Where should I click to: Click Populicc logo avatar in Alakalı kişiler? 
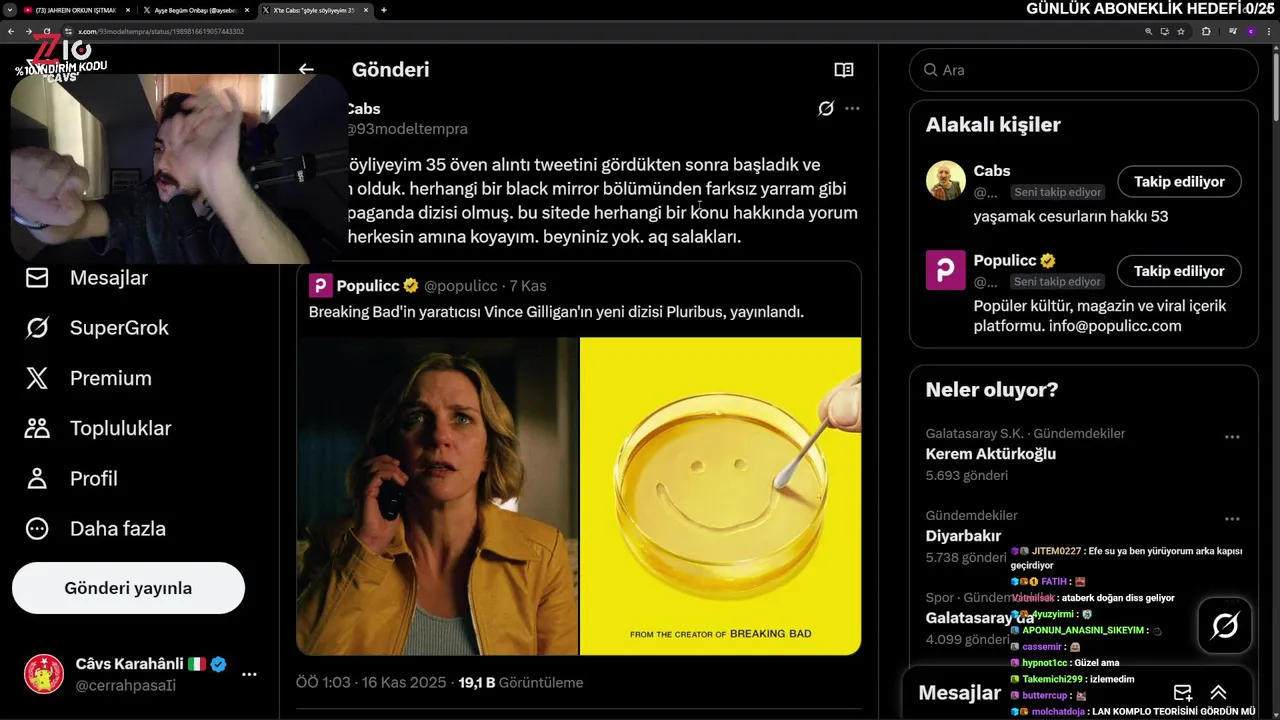[x=945, y=270]
